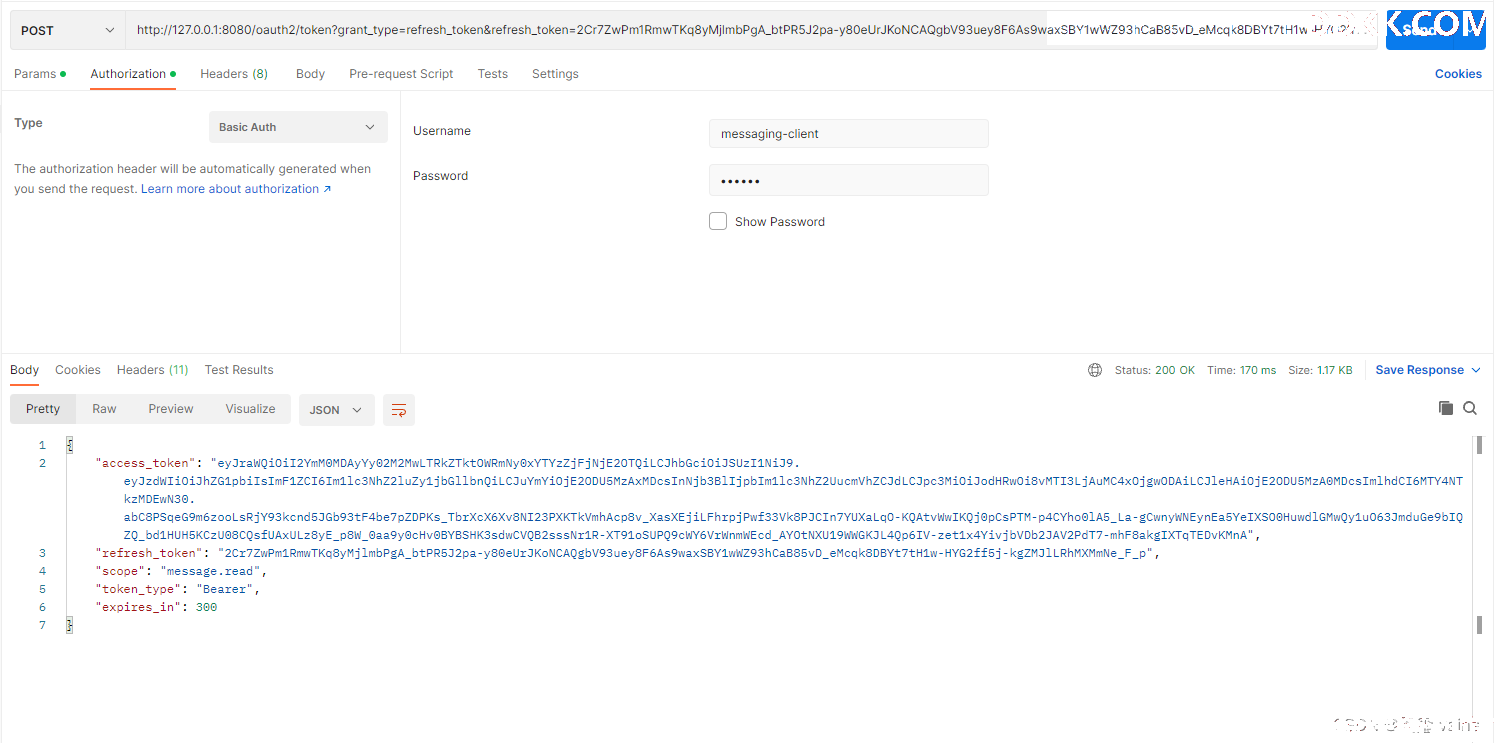This screenshot has height=743, width=1495.
Task: Switch to Raw view
Action: [x=104, y=409]
